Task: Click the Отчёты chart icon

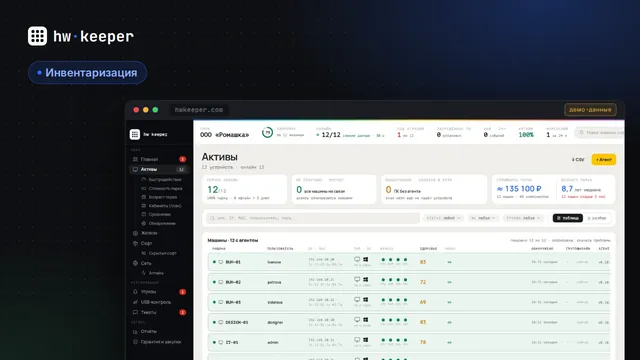Action: pyautogui.click(x=135, y=331)
